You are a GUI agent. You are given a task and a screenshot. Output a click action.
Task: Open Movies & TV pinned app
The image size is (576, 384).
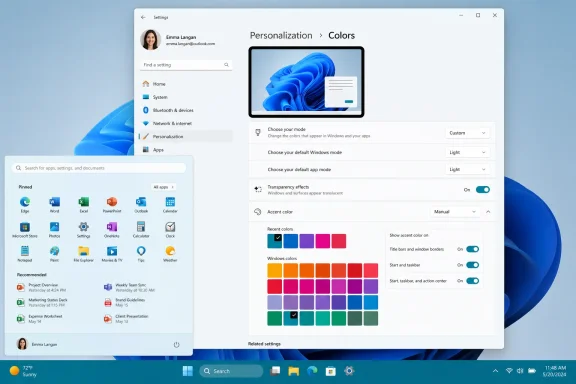click(x=112, y=254)
